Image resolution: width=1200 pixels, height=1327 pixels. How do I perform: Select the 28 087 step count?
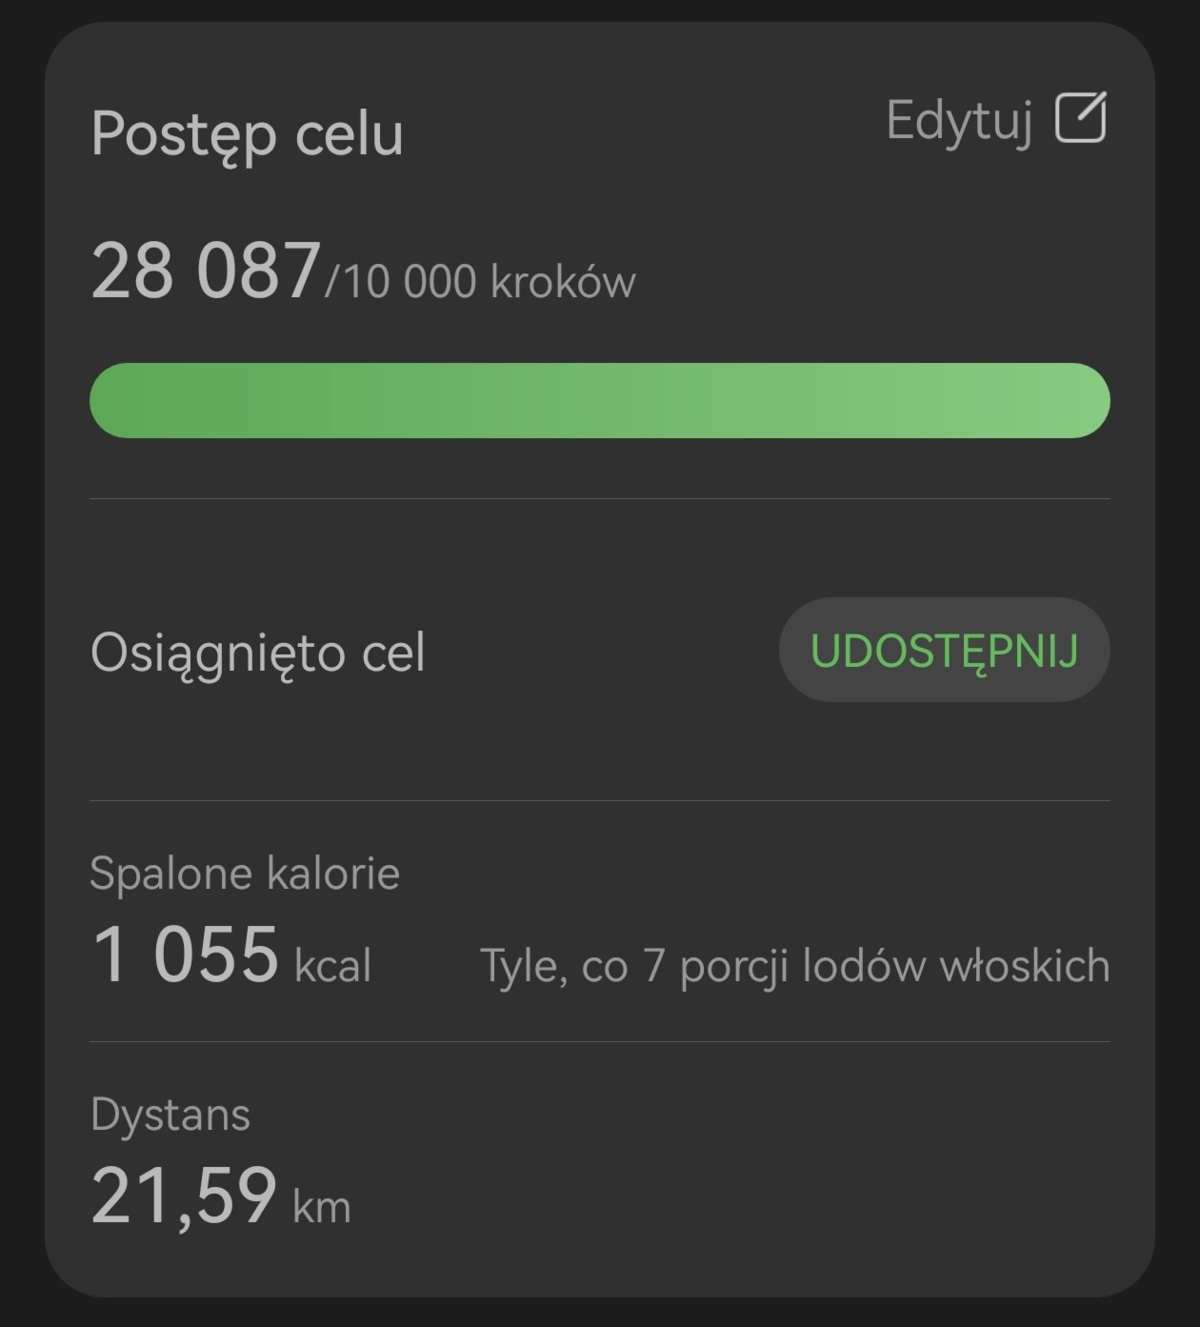coord(206,271)
